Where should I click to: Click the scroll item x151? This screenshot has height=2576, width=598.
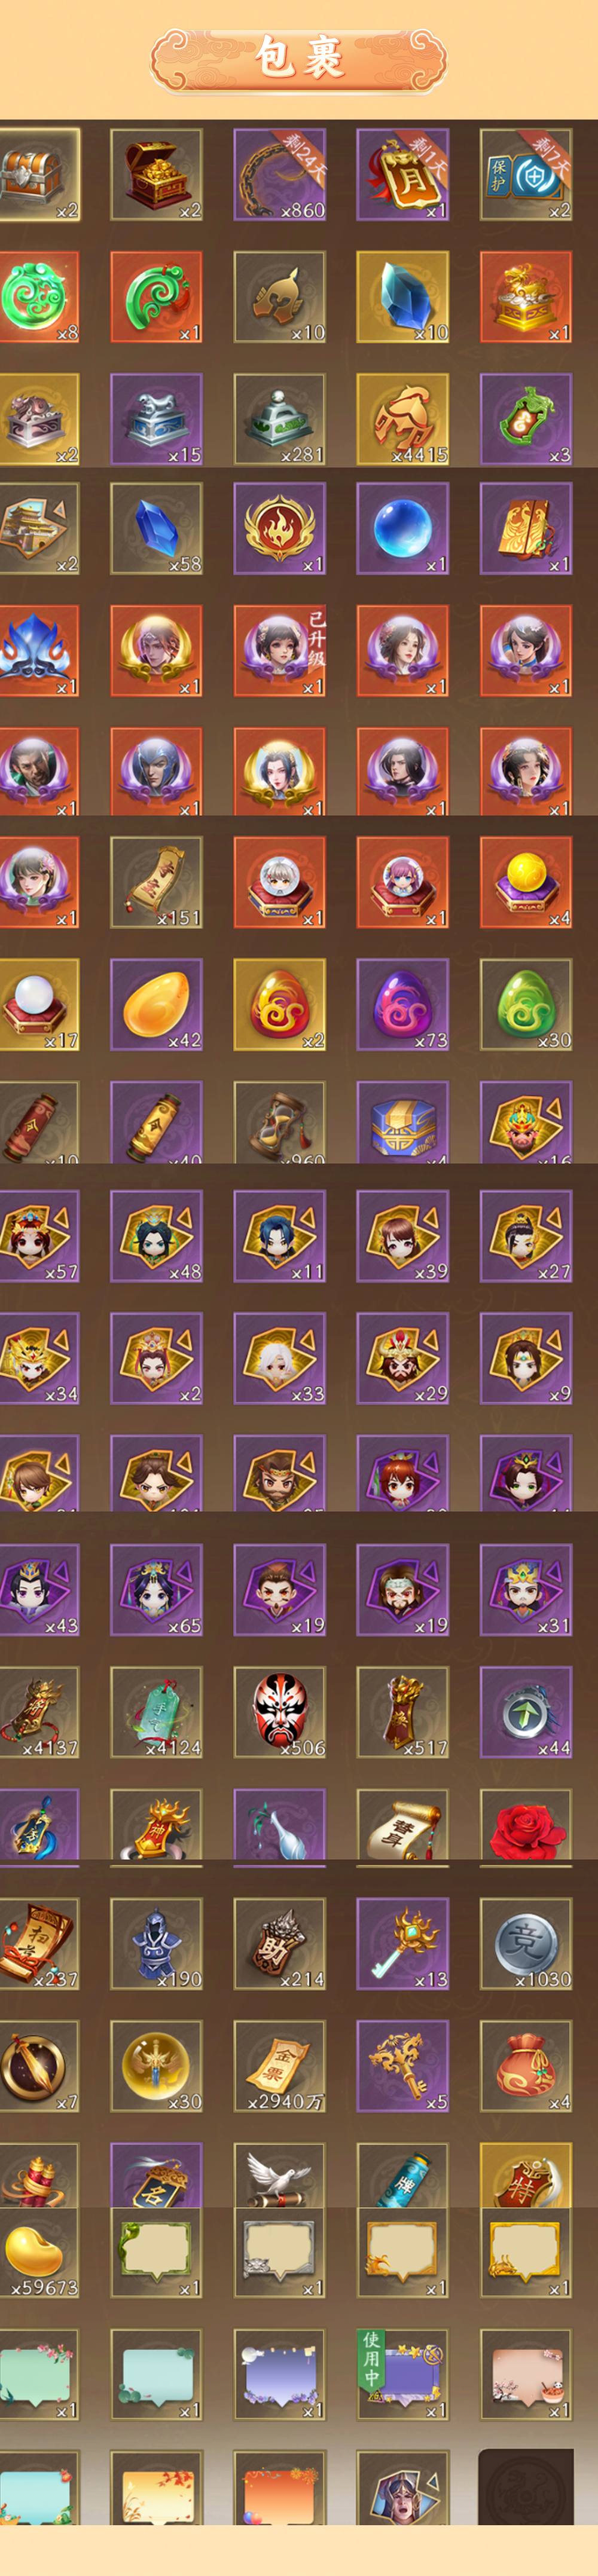[x=156, y=882]
